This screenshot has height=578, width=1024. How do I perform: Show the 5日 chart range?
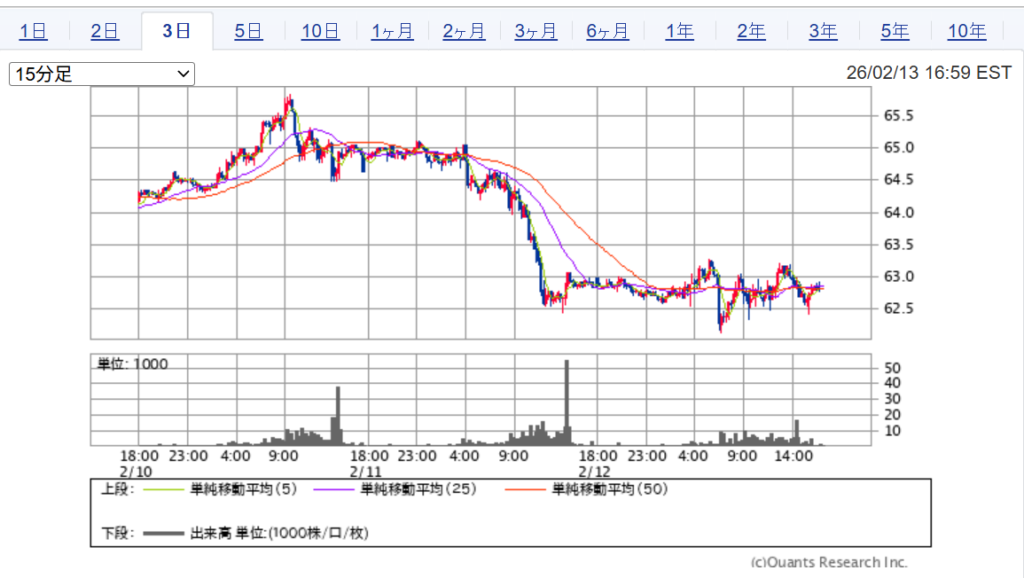[248, 31]
